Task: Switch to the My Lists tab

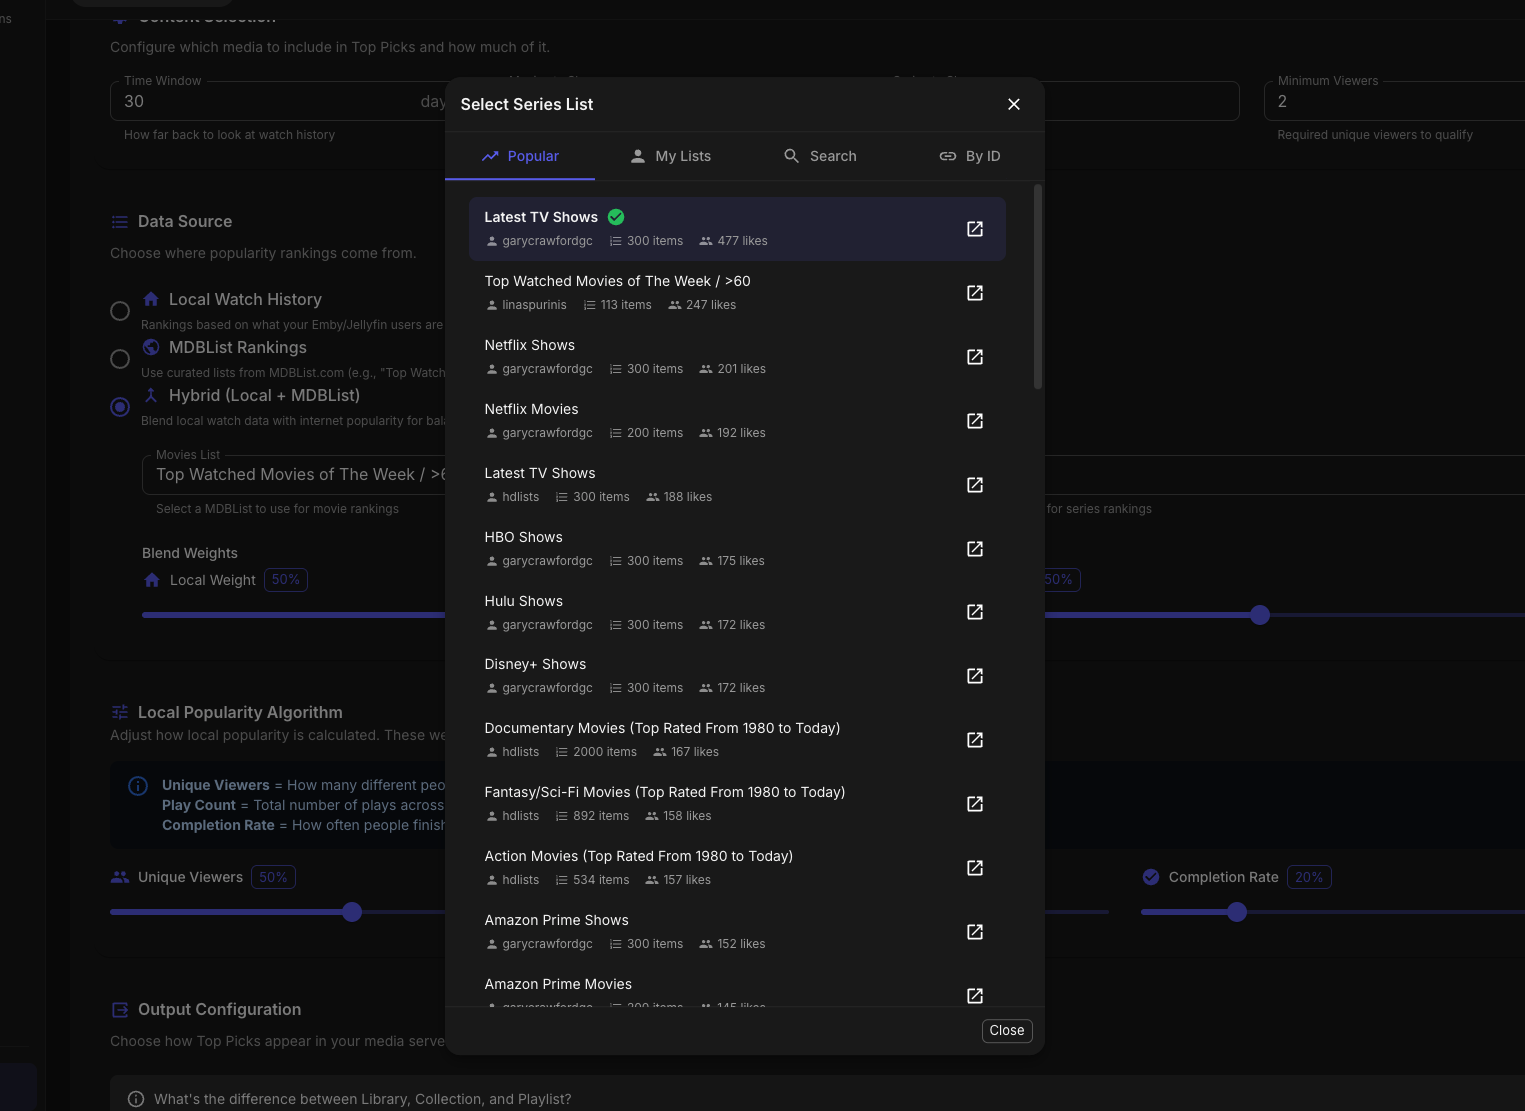Action: (x=670, y=156)
